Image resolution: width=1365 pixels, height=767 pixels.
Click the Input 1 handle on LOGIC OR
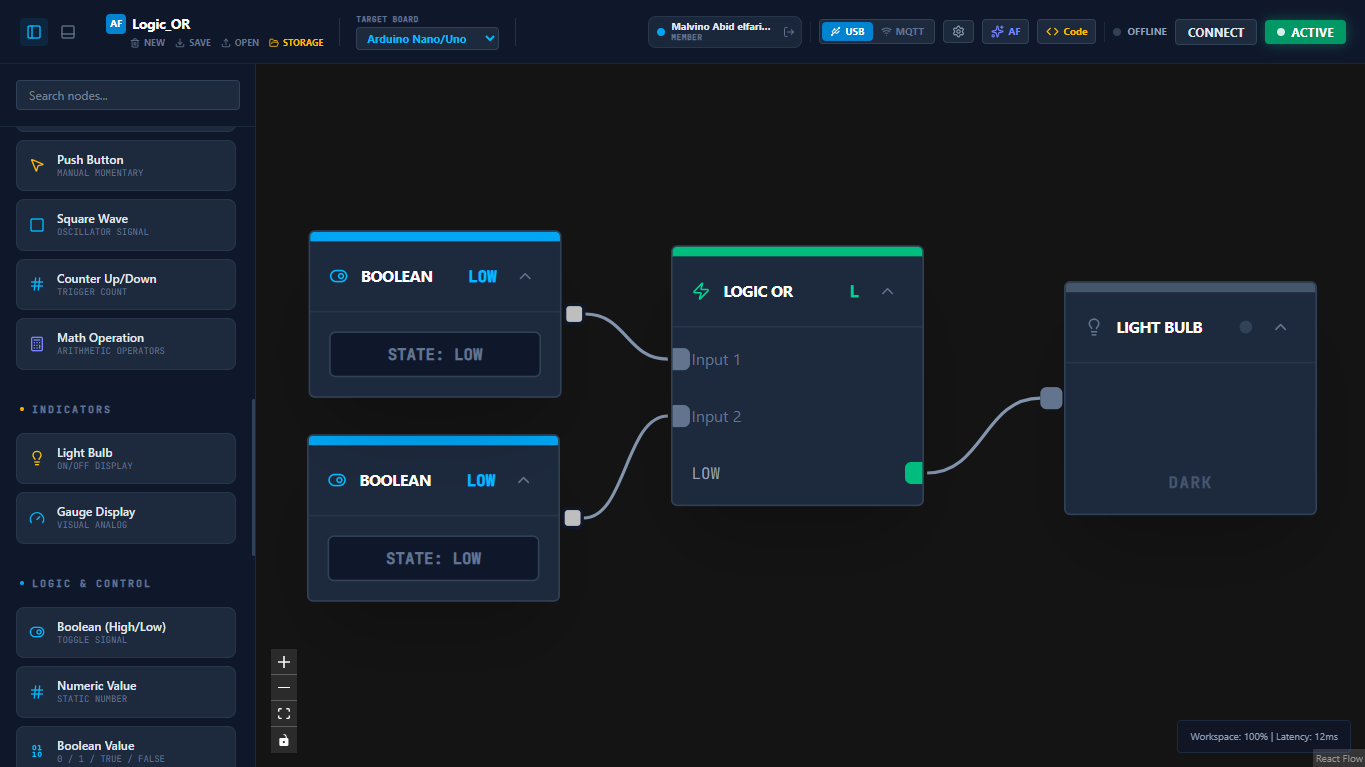tap(680, 359)
